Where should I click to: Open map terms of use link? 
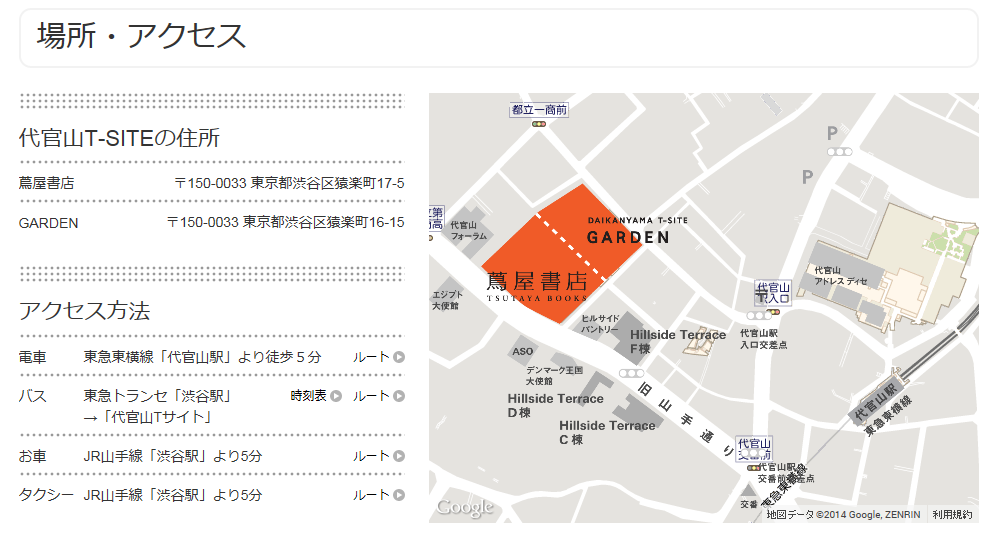952,515
